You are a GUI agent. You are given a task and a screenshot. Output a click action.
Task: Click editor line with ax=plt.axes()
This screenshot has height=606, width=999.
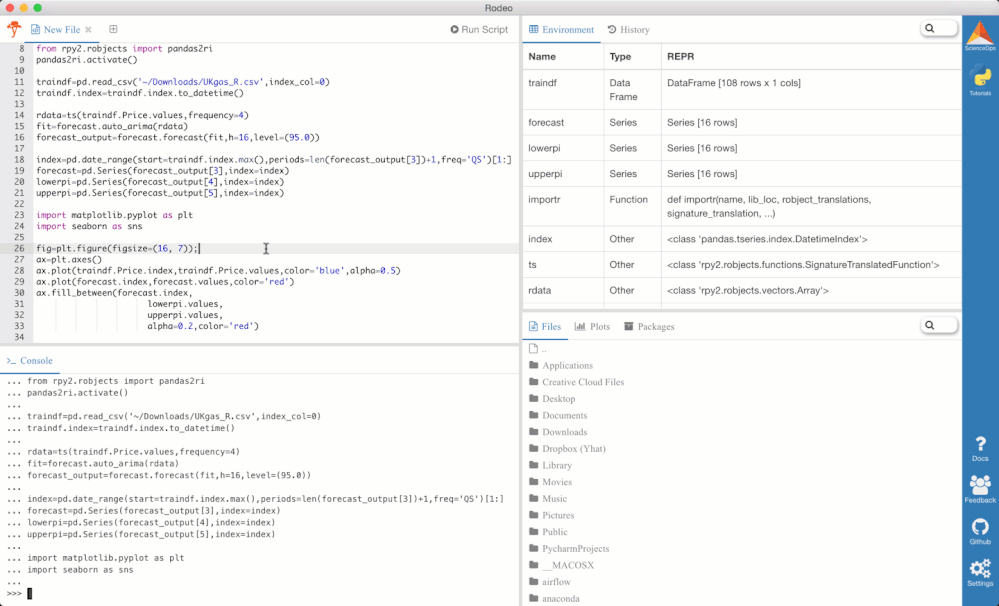click(x=69, y=259)
